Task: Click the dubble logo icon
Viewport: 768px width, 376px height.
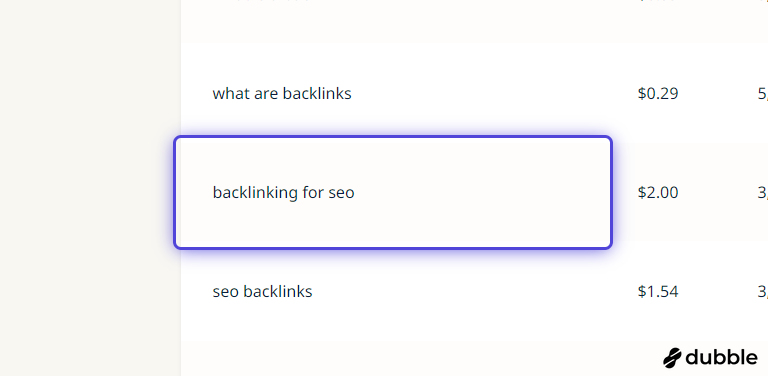Action: click(x=672, y=358)
